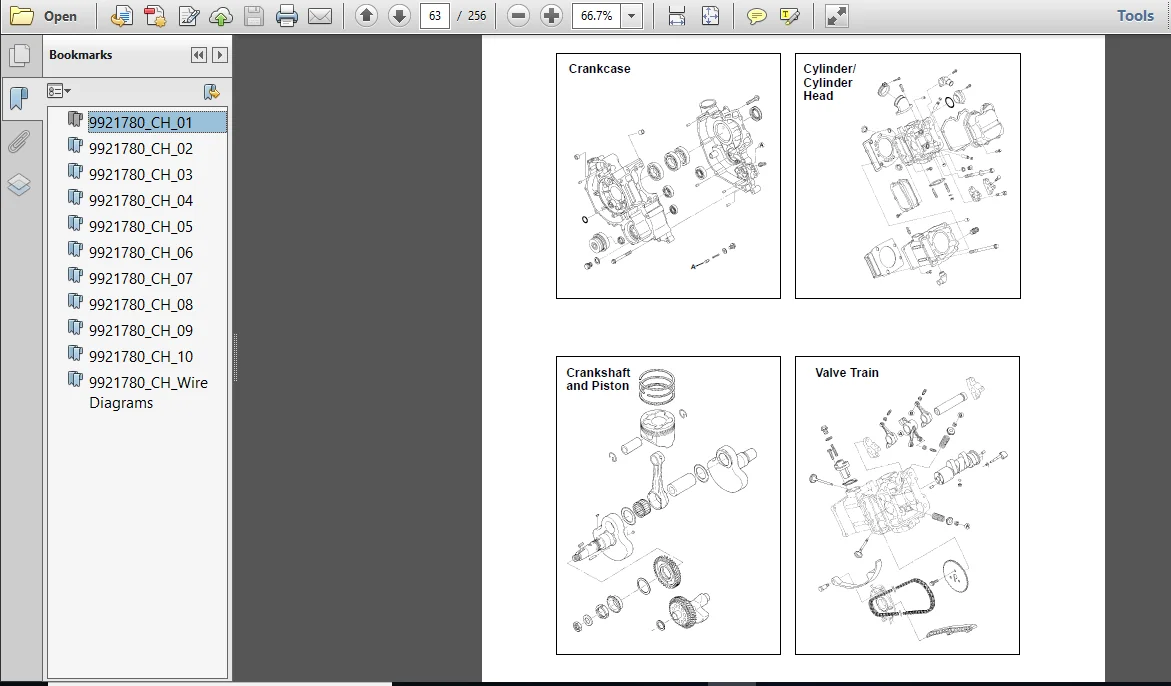Click the Create PDF from file icon

(122, 16)
